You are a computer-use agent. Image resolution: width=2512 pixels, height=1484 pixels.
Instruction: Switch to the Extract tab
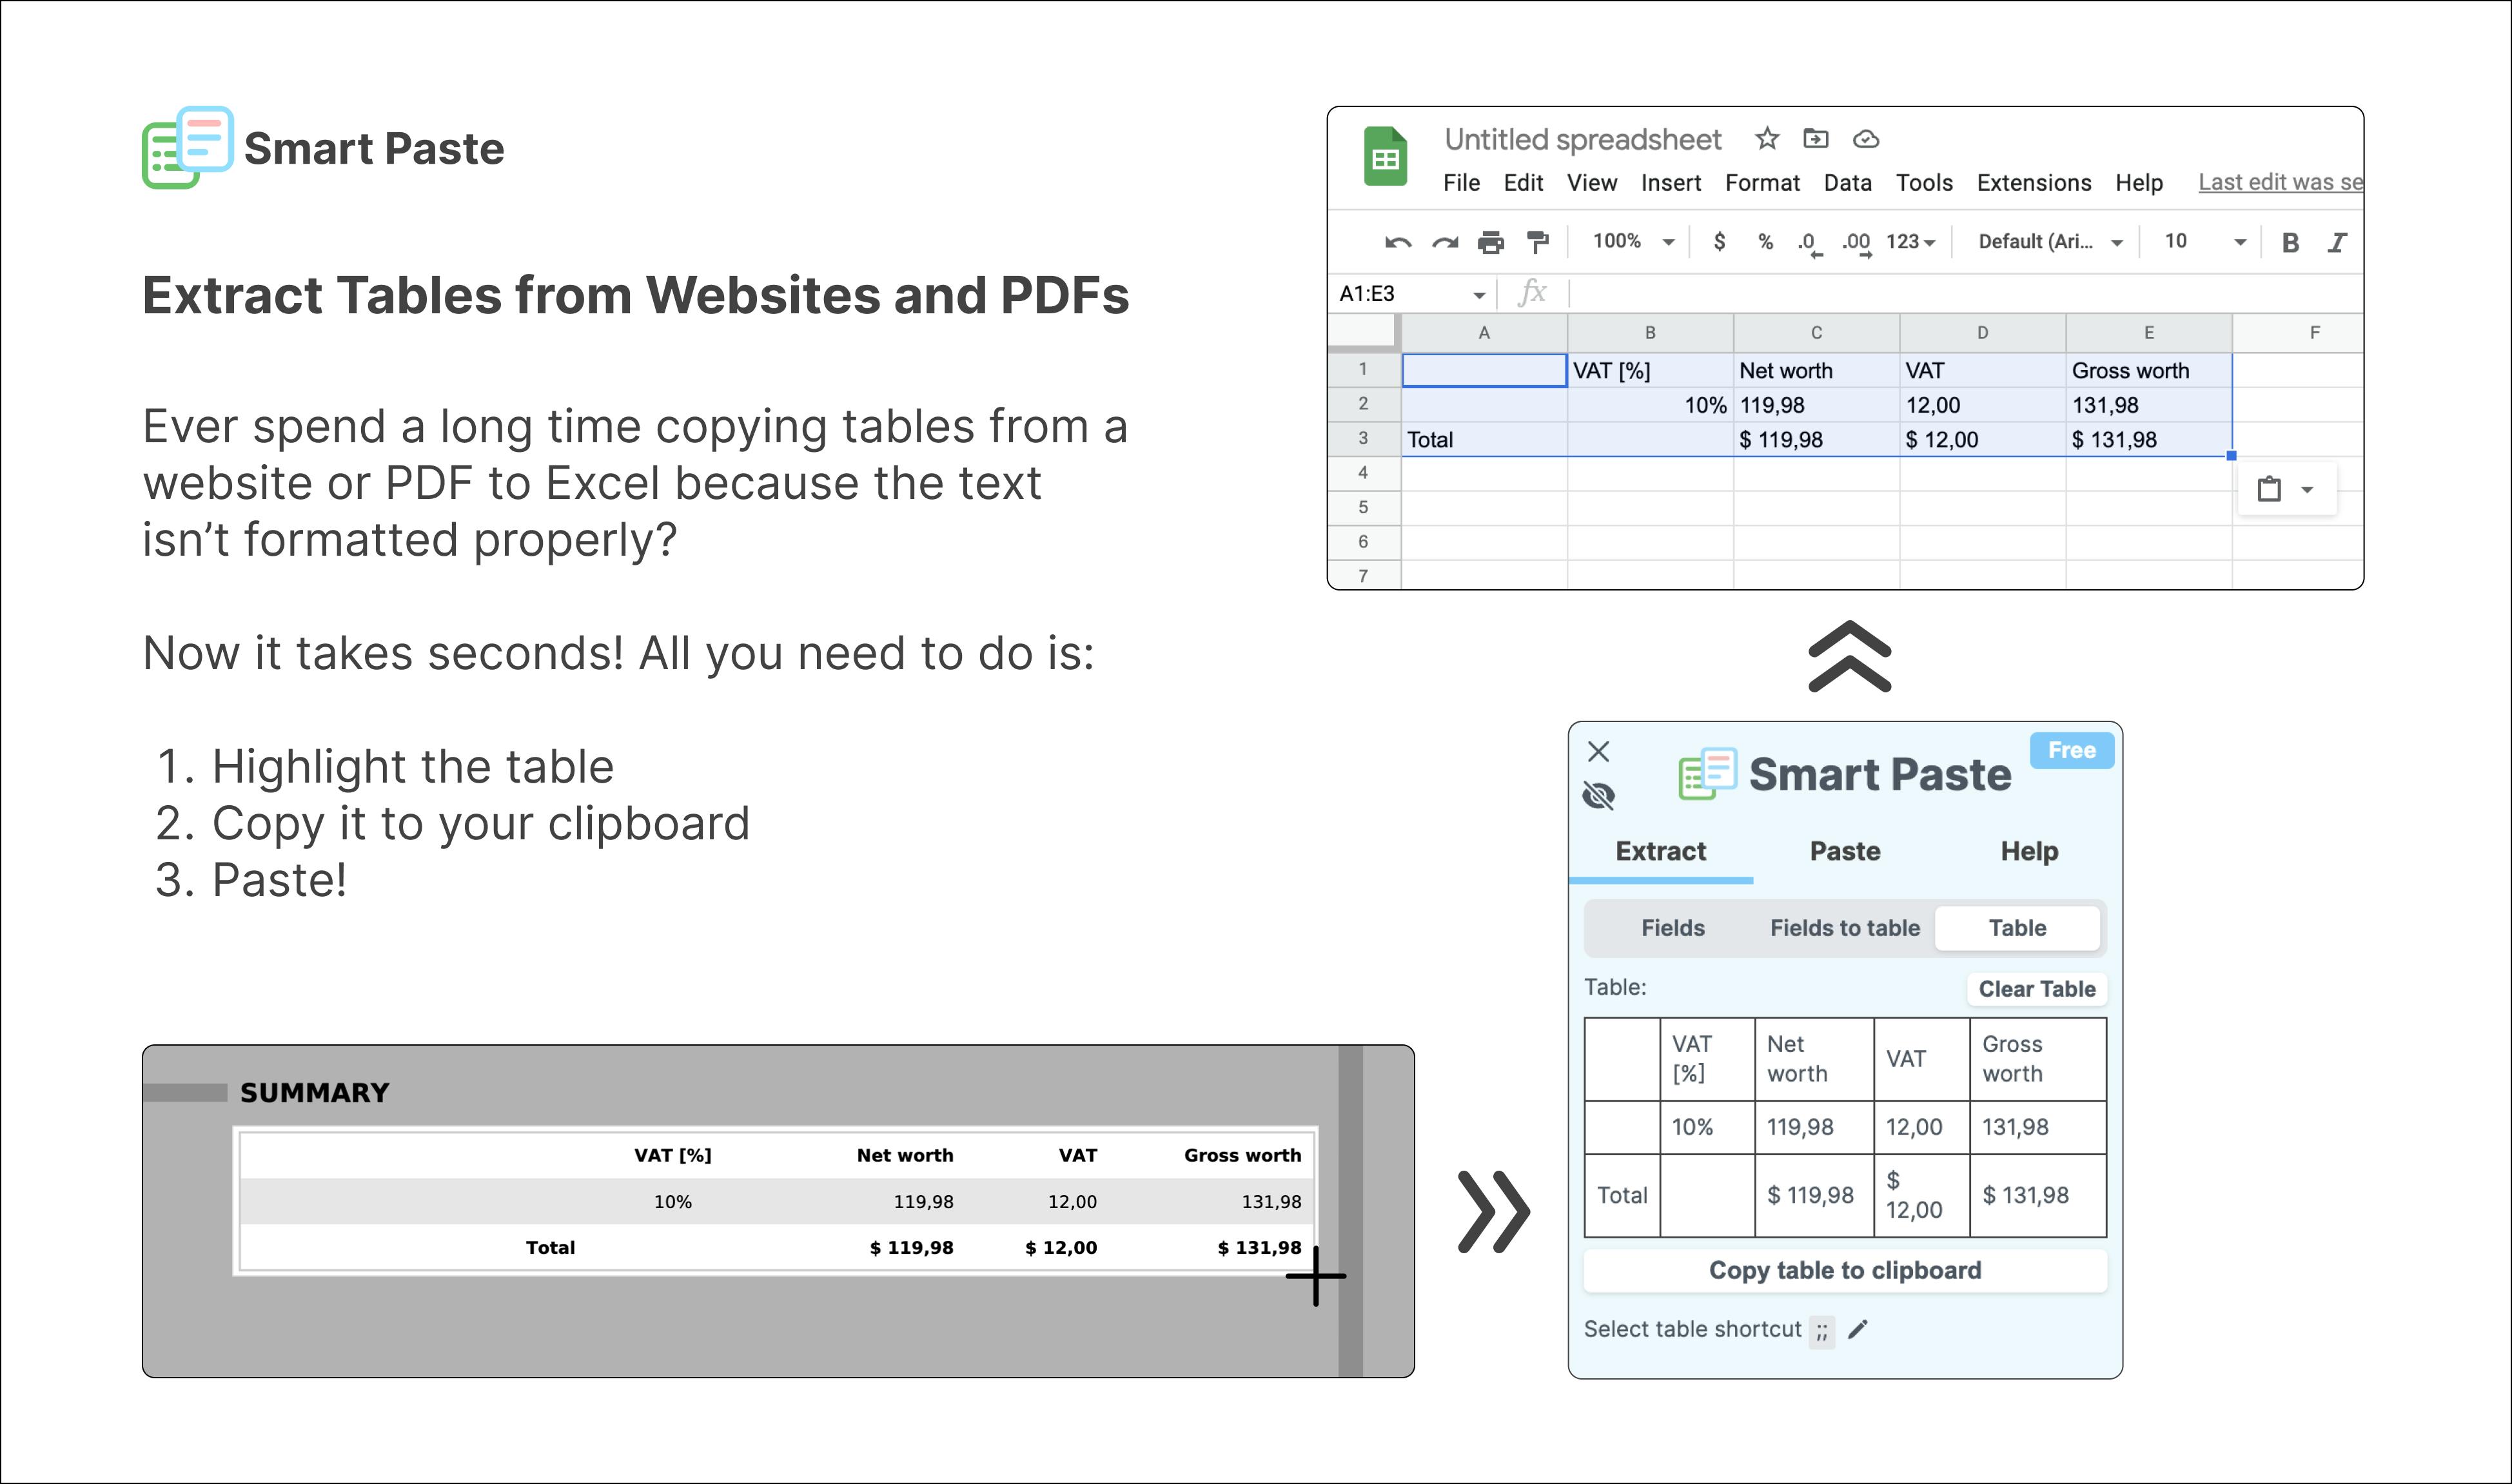[x=1661, y=851]
